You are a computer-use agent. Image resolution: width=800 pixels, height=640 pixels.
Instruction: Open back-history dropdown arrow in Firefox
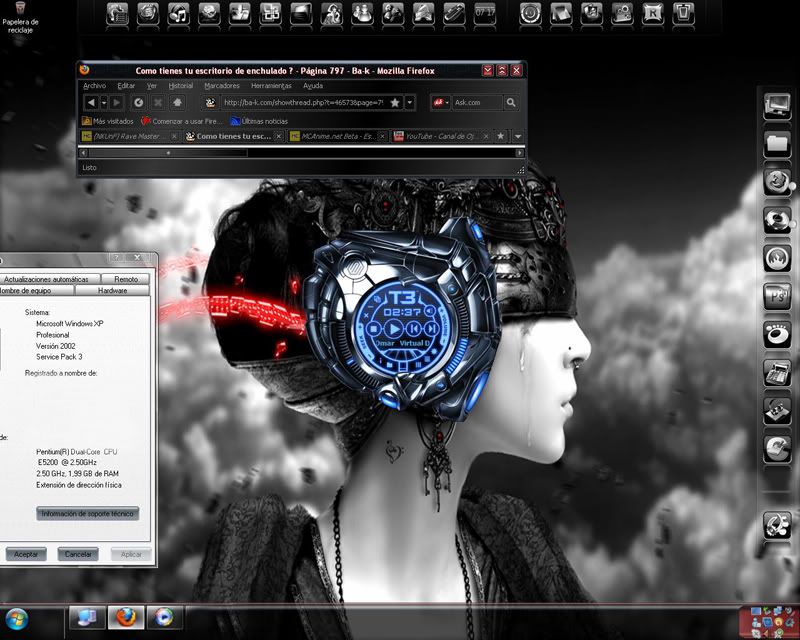pos(104,103)
